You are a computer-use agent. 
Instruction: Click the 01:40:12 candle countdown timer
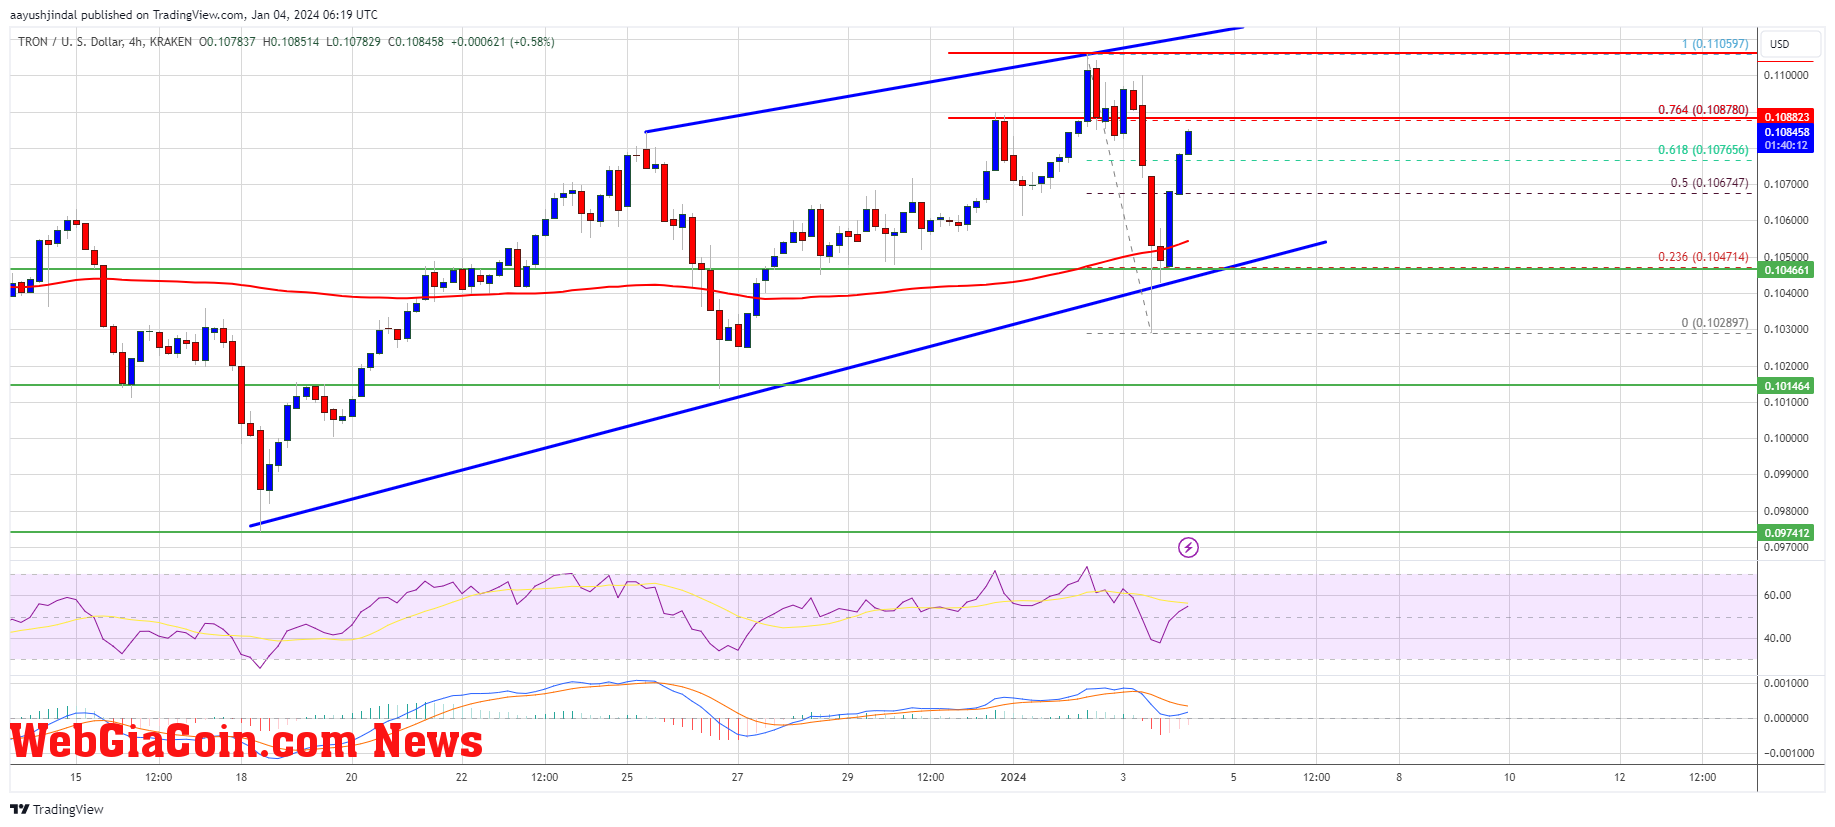click(1786, 145)
